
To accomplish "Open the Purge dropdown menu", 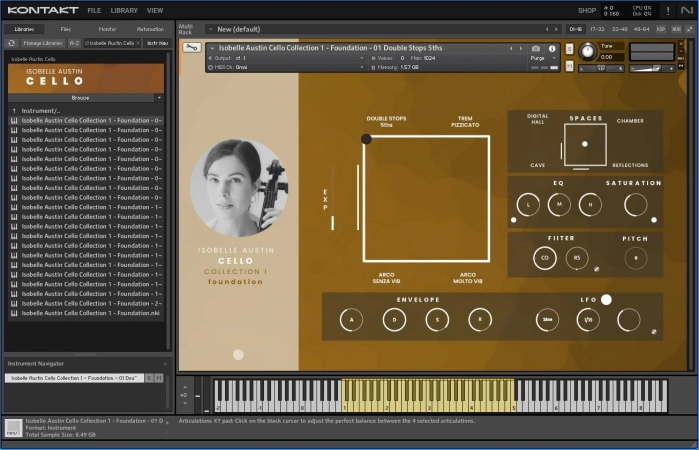I will click(x=541, y=58).
